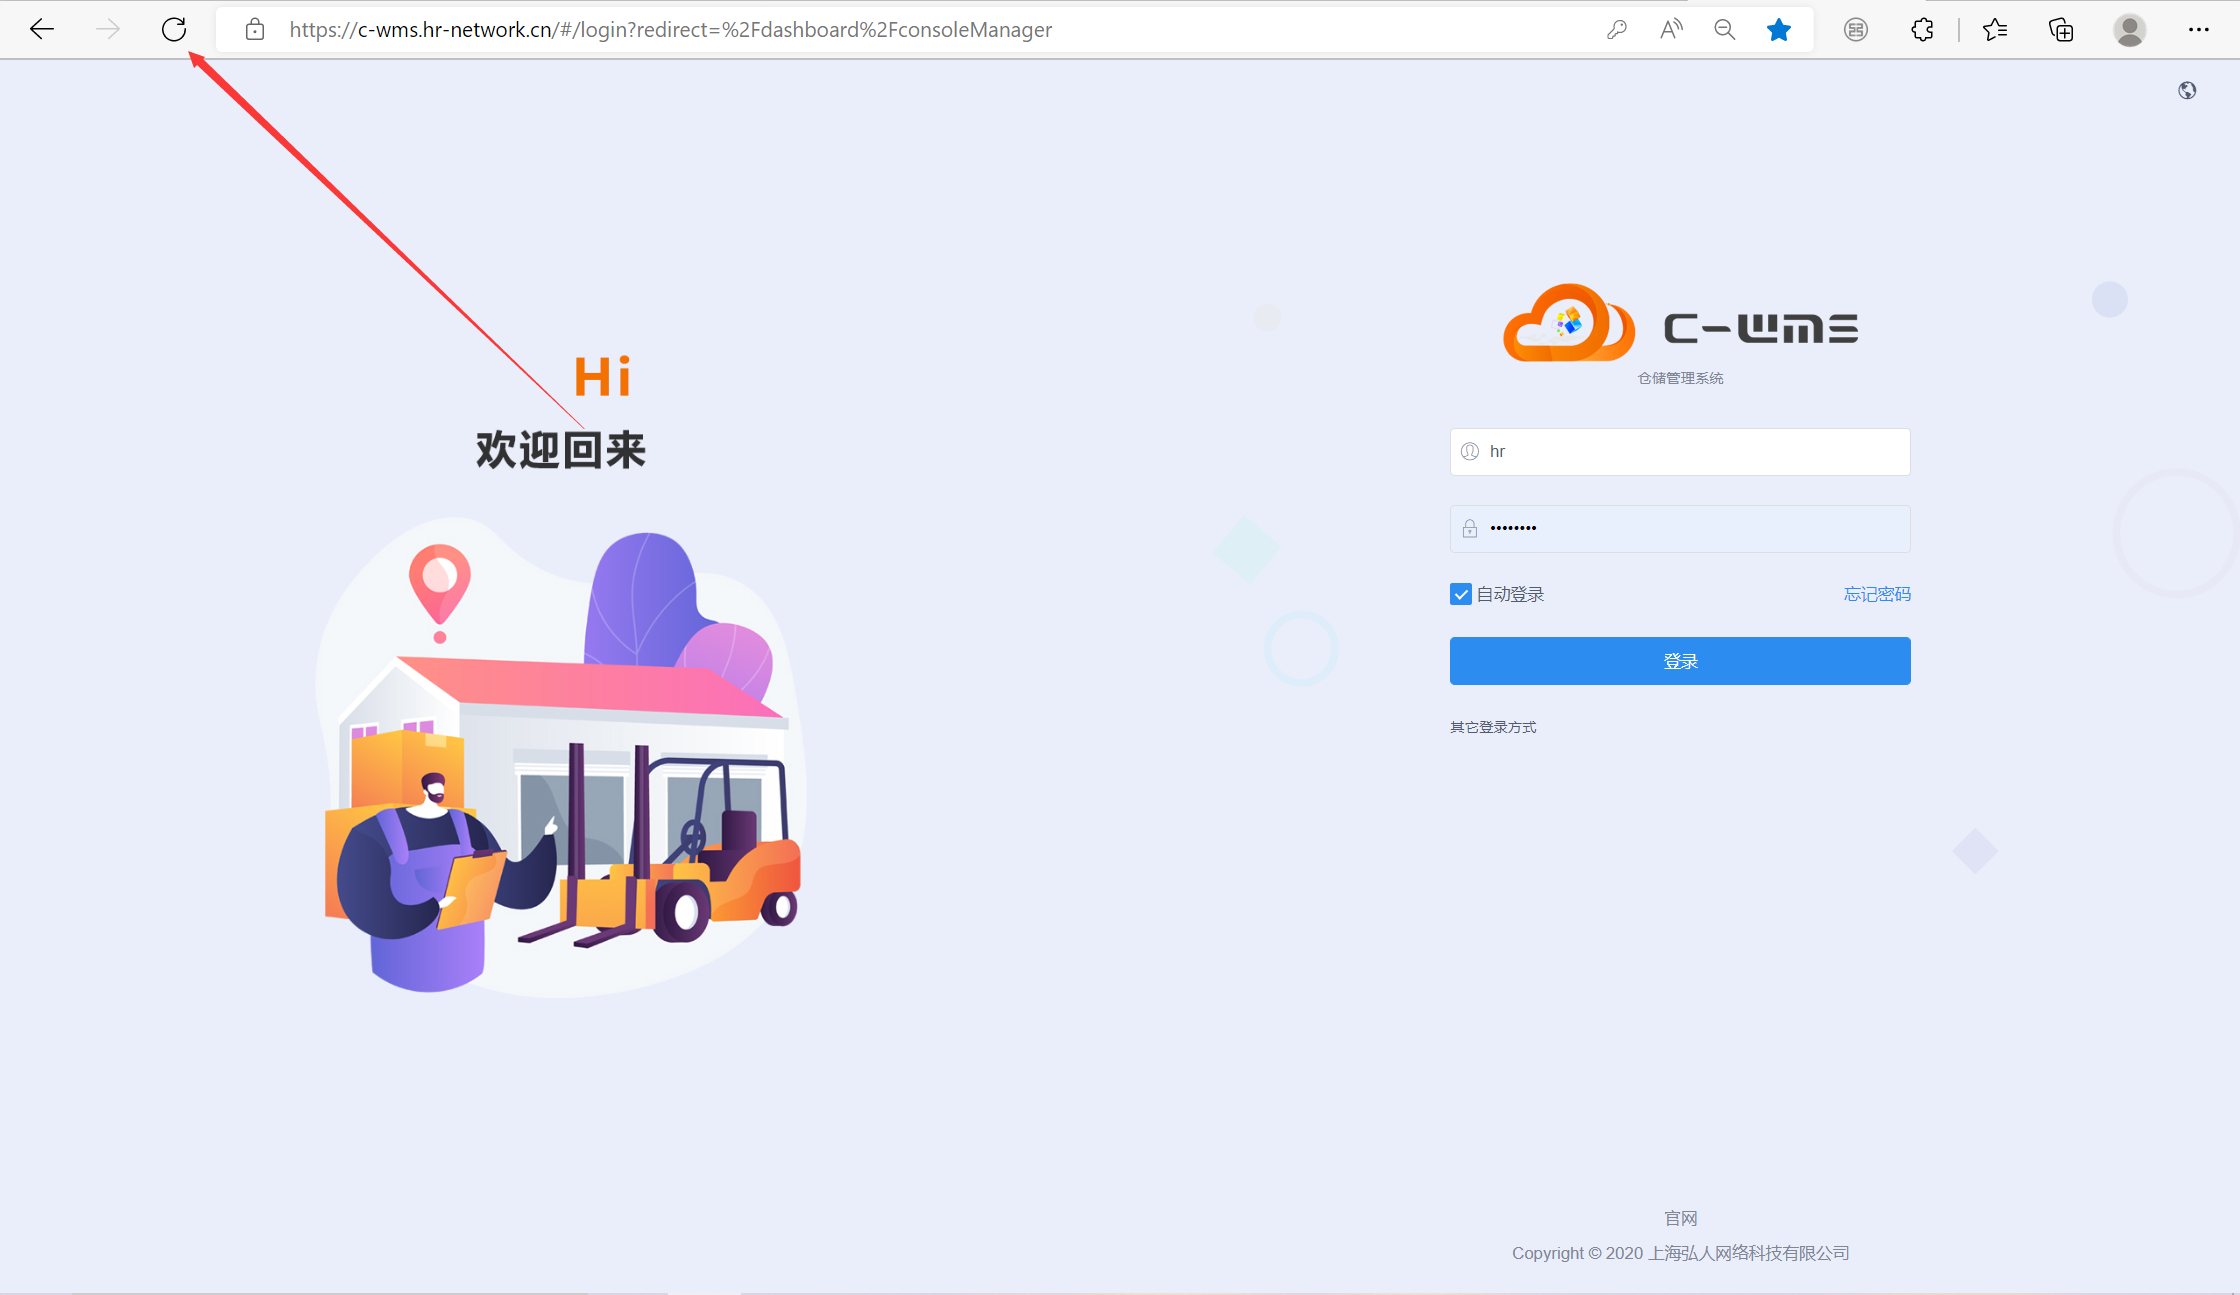2240x1295 pixels.
Task: Click the 欢迎回来 heading
Action: click(561, 450)
